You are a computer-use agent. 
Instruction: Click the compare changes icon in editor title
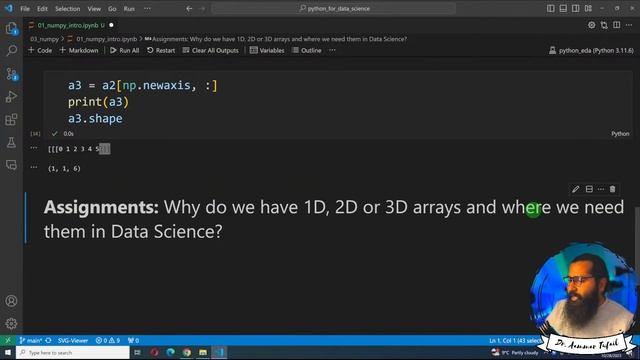pyautogui.click(x=604, y=25)
